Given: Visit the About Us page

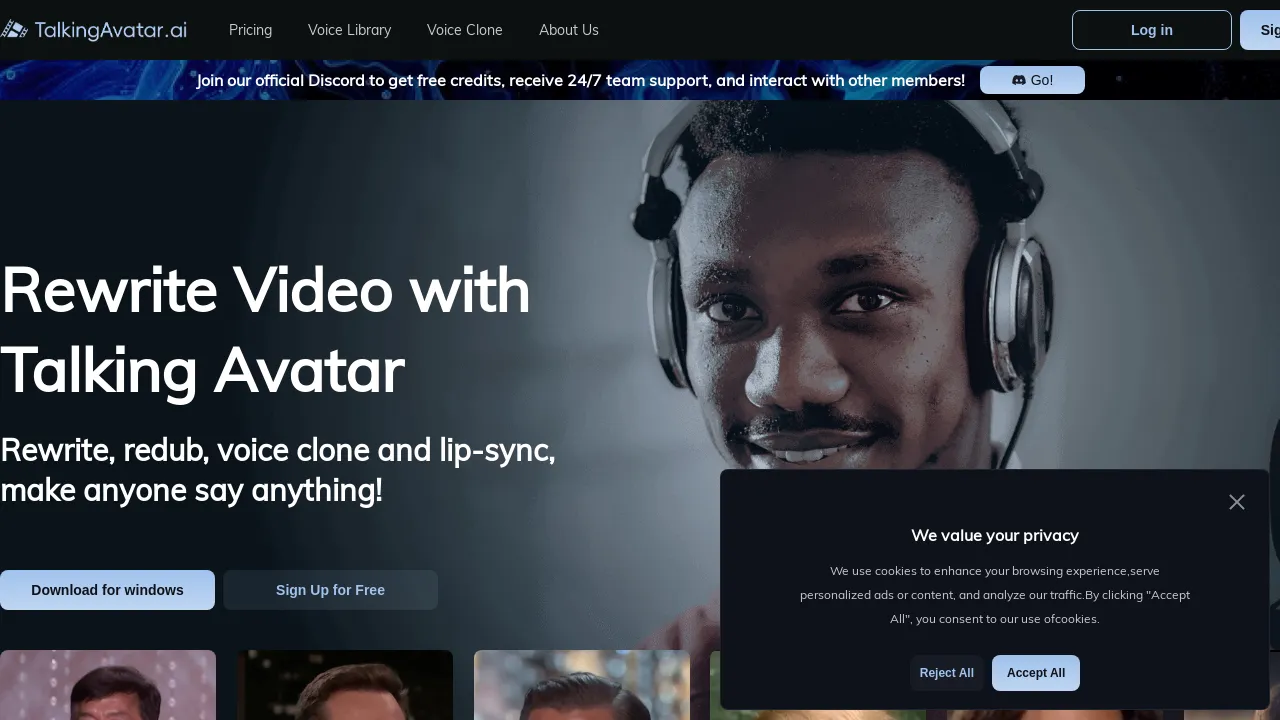Looking at the screenshot, I should click(x=568, y=30).
